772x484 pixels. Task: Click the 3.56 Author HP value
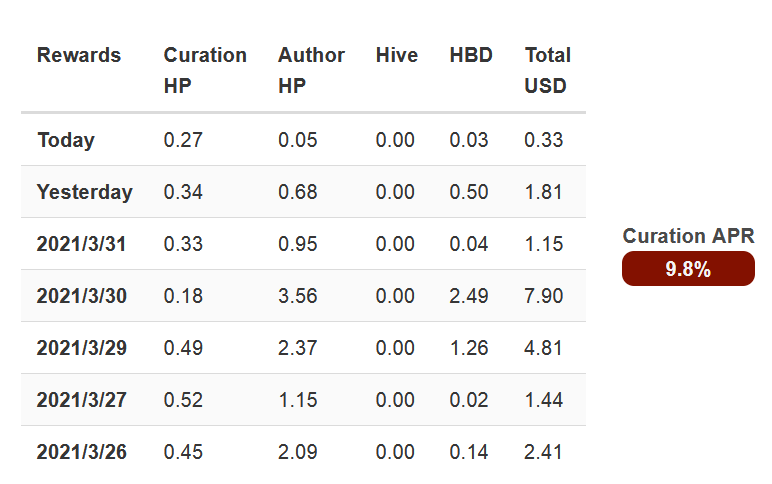click(x=297, y=296)
